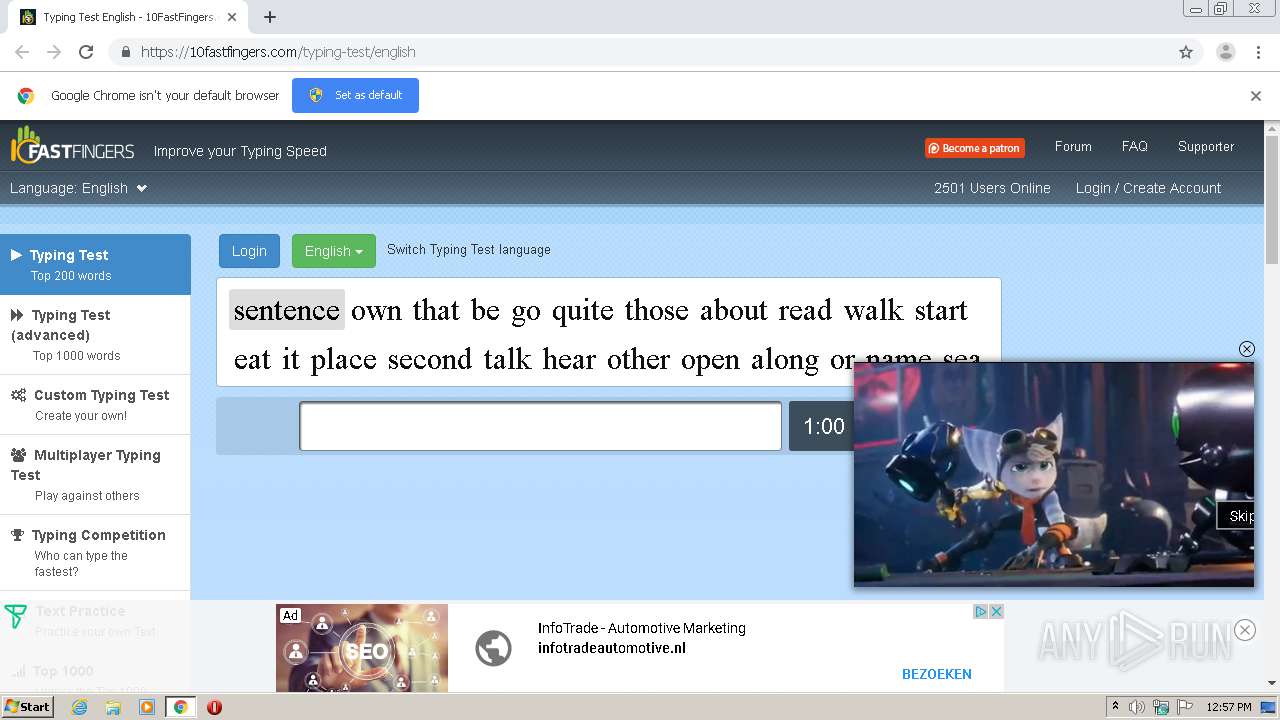Open Multiplayer Typing Test
The image size is (1280, 720).
pos(95,475)
